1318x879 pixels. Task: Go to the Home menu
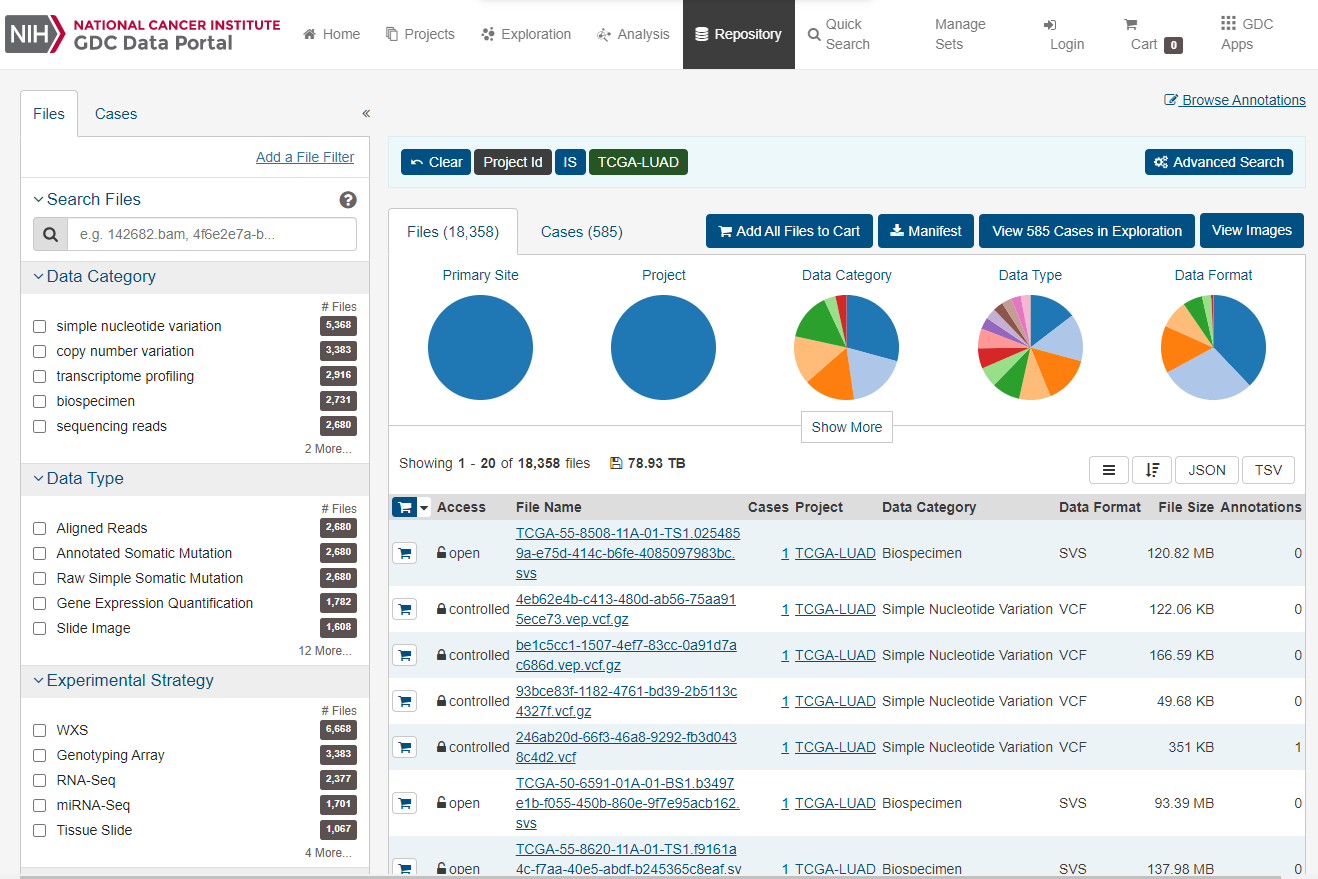coord(331,34)
